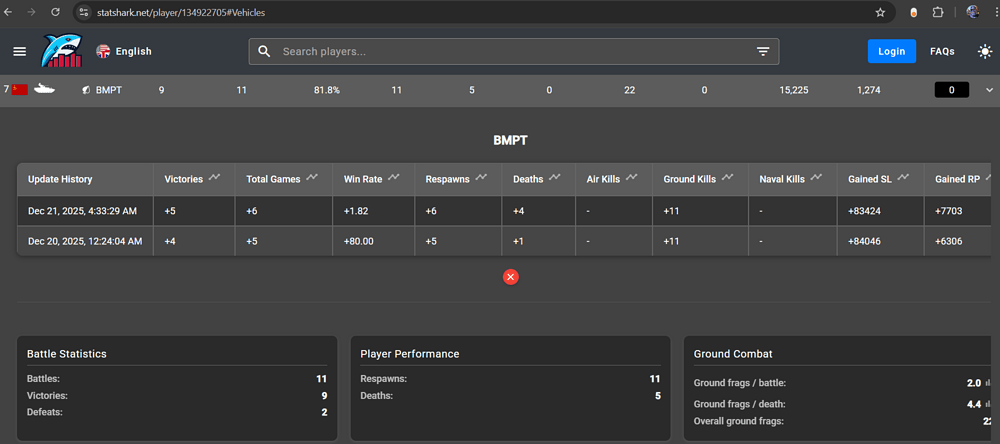Select the Dec 21, 2025 update history row

[x=85, y=210]
